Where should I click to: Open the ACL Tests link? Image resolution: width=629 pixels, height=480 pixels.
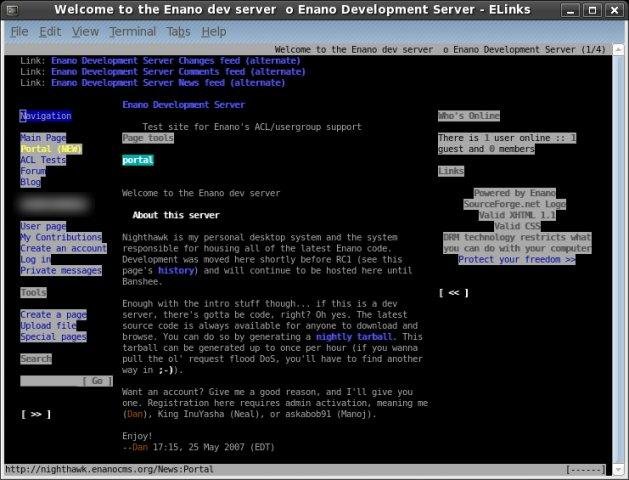43,160
